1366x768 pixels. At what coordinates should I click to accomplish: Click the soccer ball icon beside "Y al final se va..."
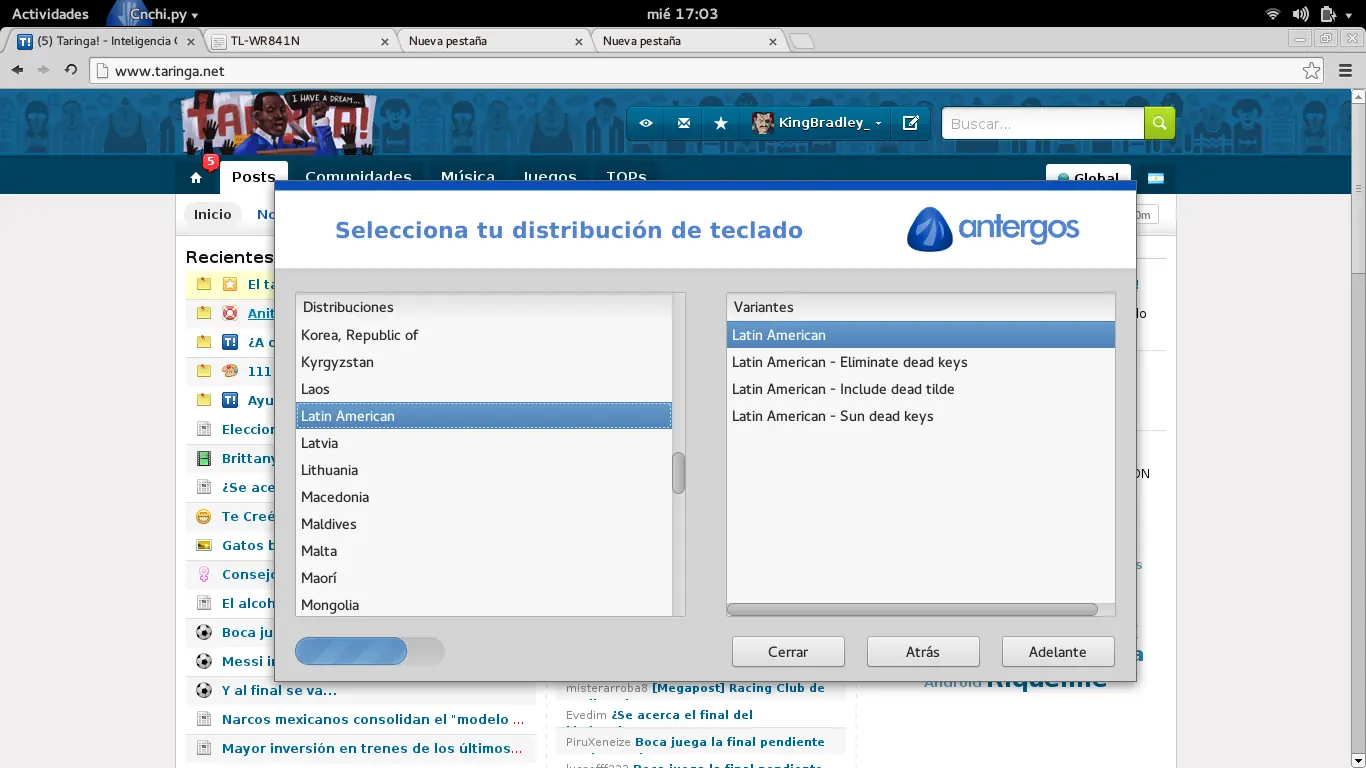(204, 690)
